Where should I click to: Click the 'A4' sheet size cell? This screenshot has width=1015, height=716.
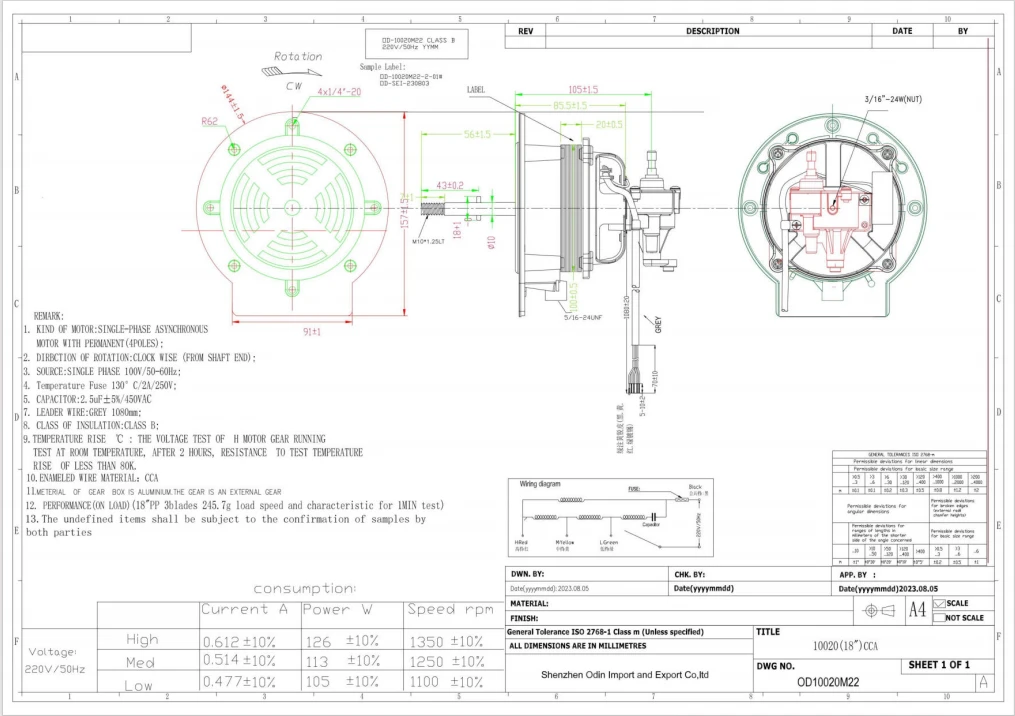pyautogui.click(x=917, y=610)
